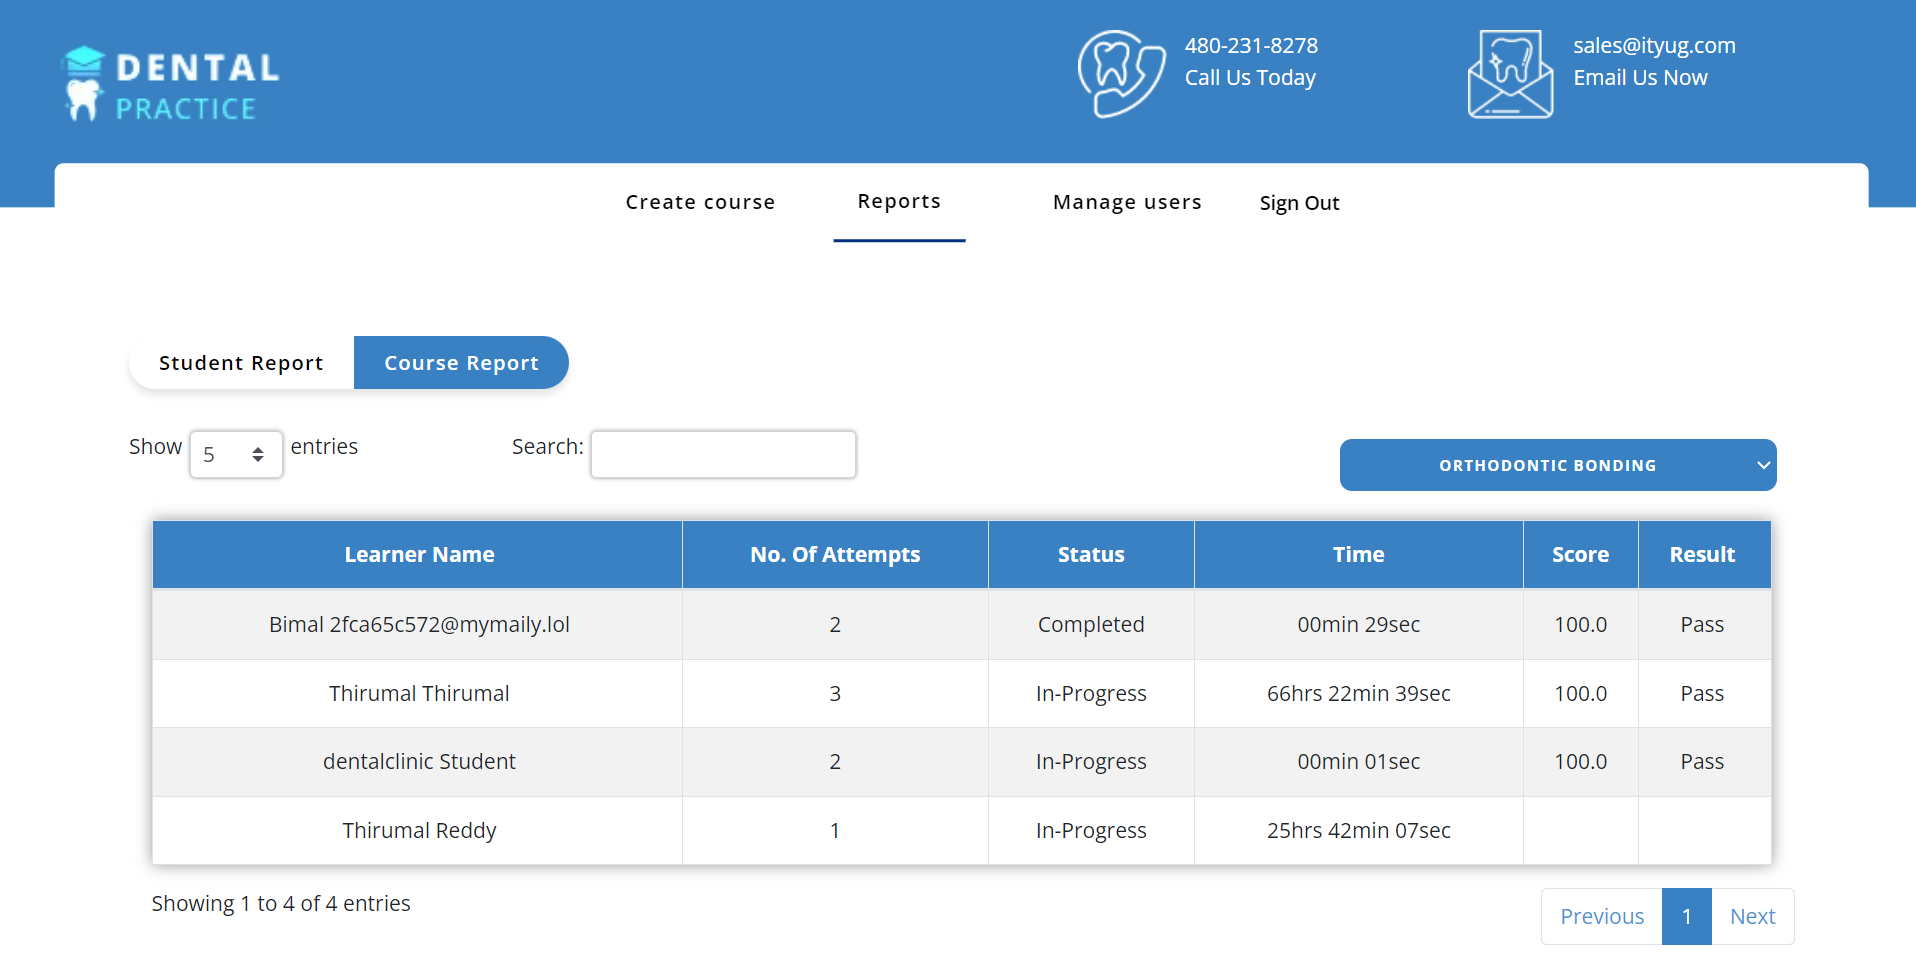Open the Create course menu item

click(700, 202)
